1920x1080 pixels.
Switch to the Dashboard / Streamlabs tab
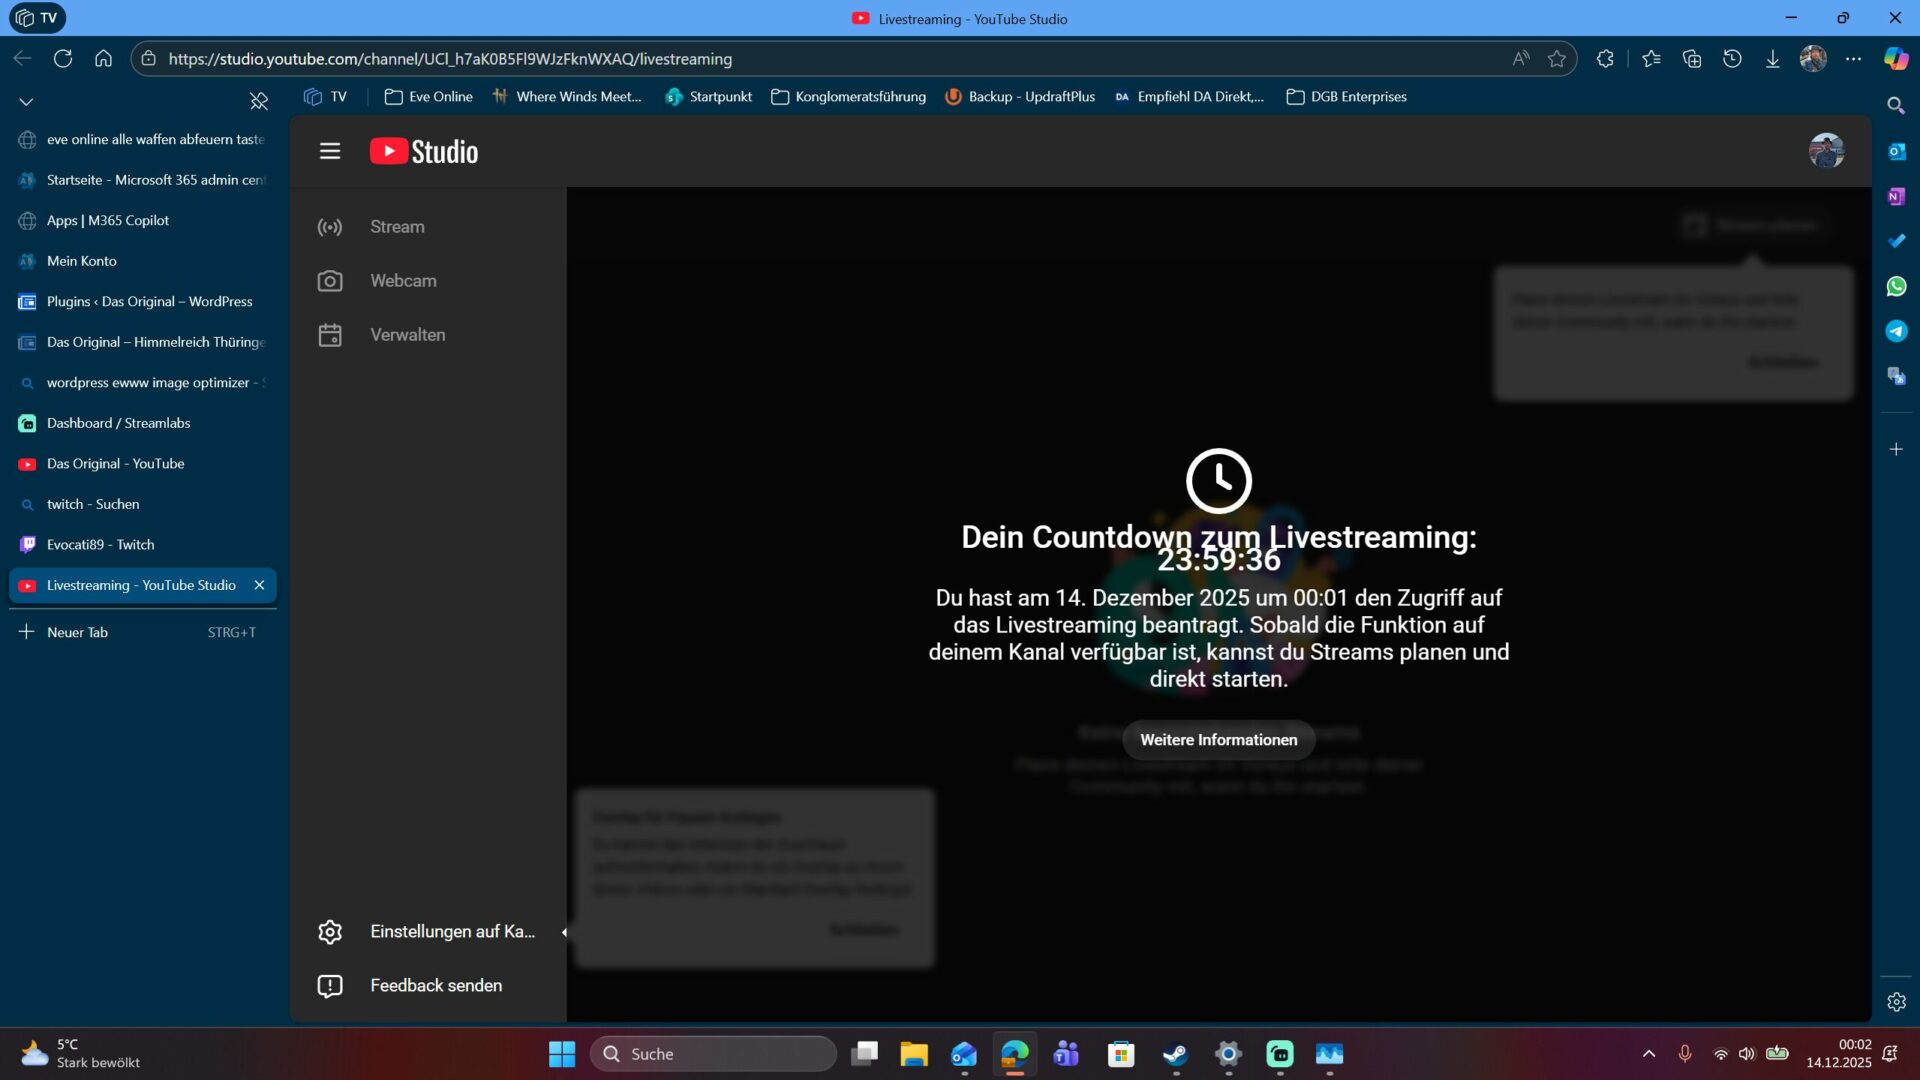click(118, 422)
